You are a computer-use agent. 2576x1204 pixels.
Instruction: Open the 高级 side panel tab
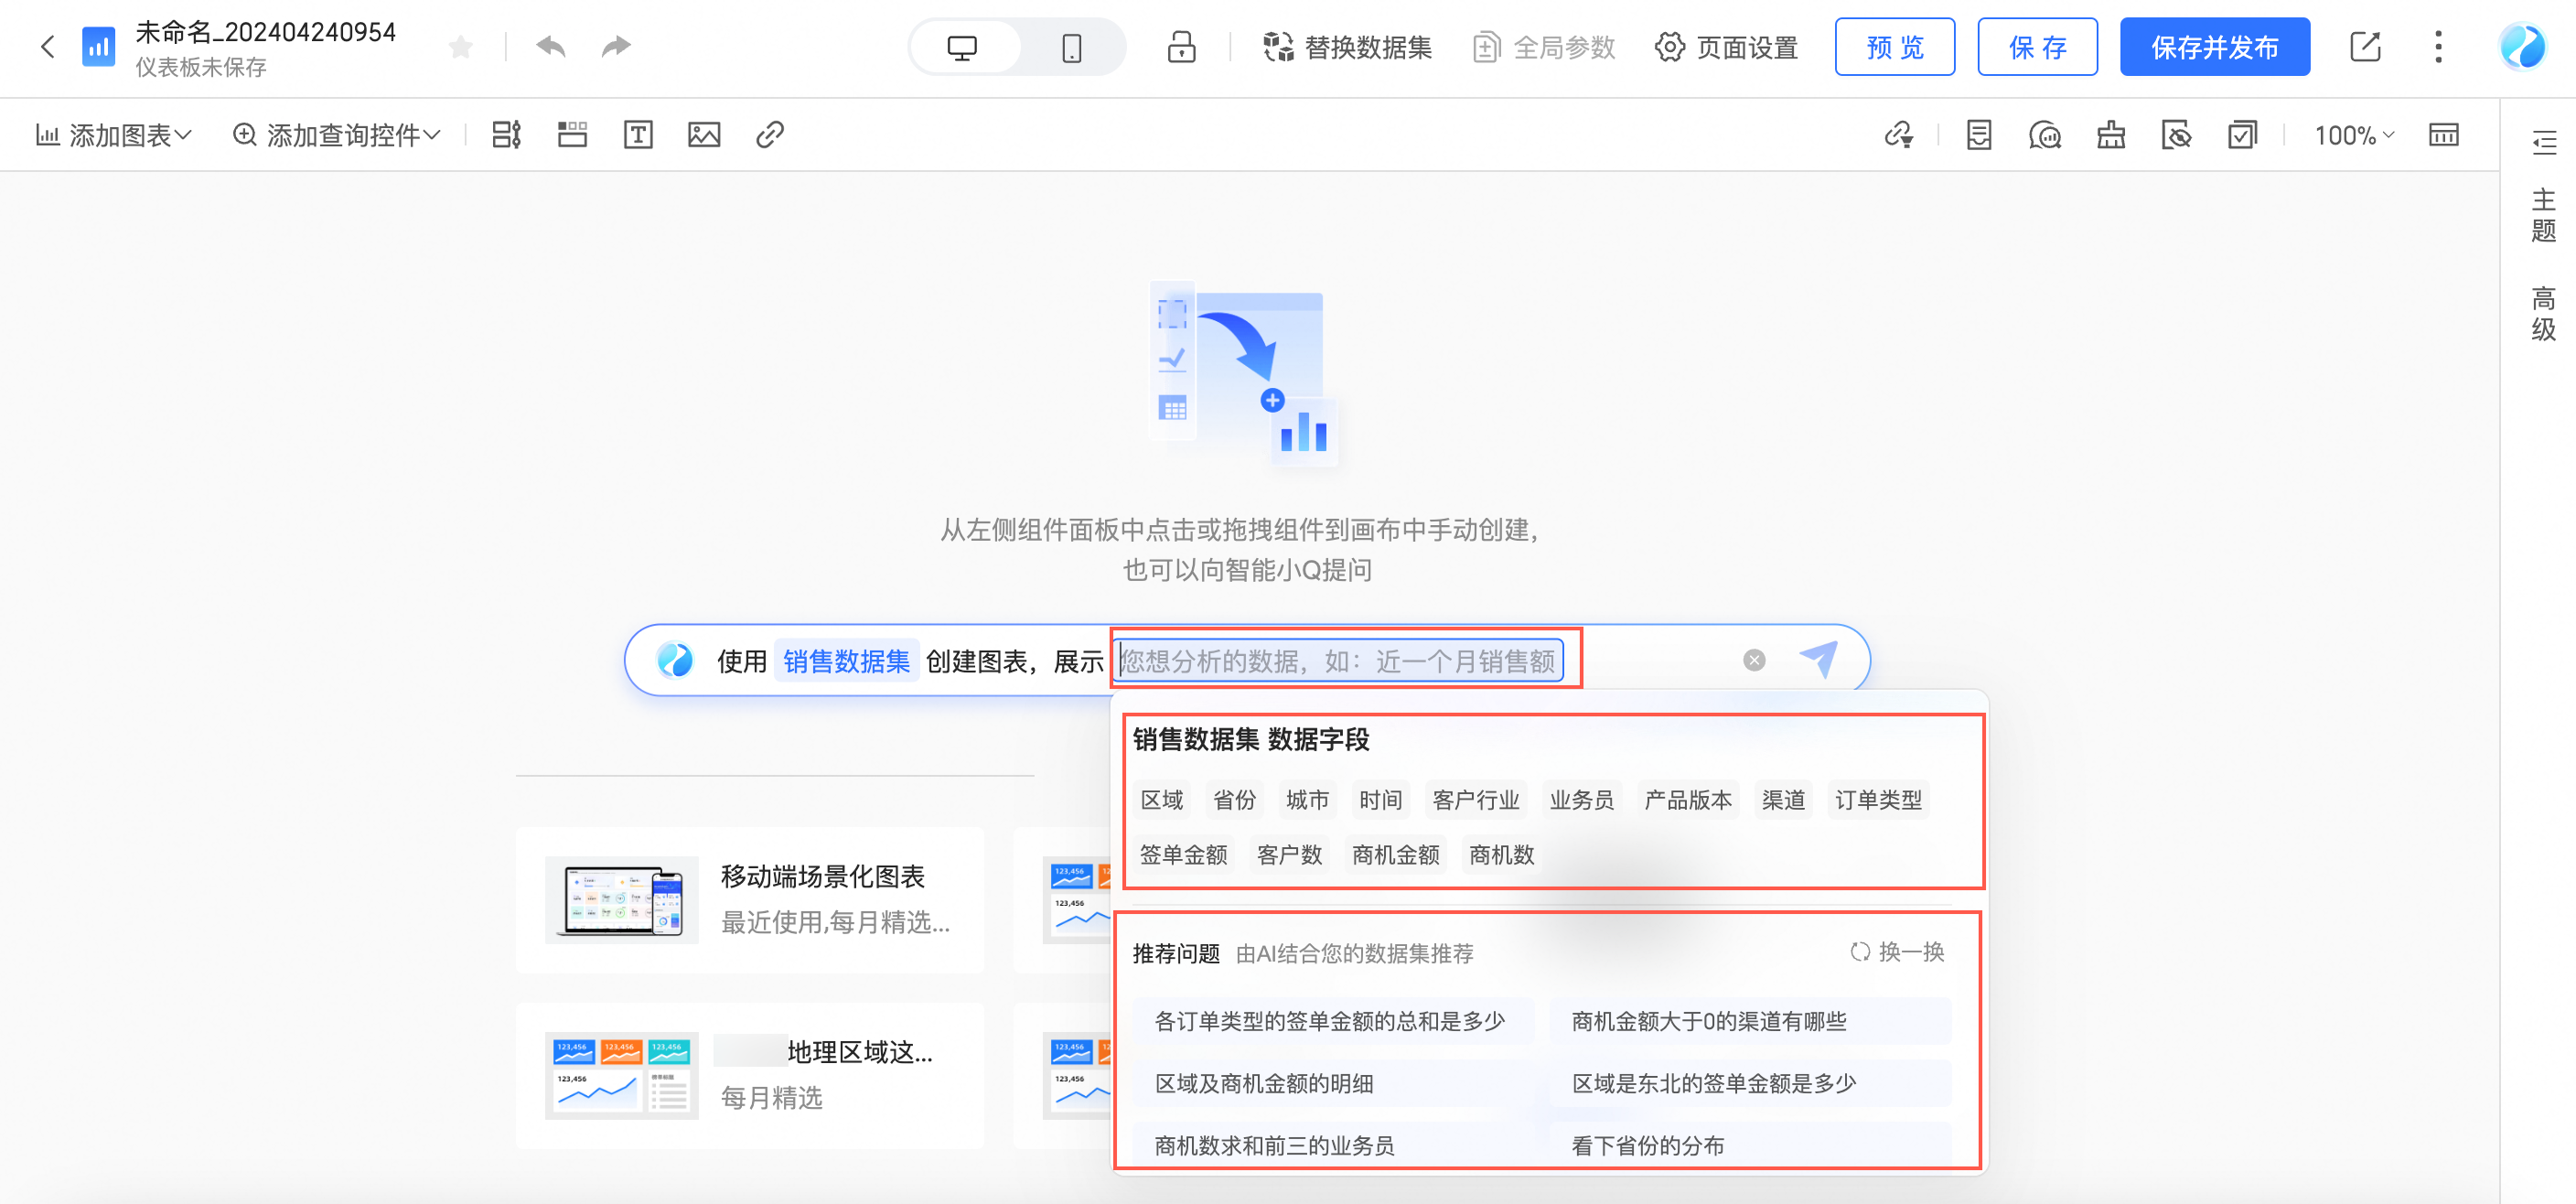pyautogui.click(x=2542, y=313)
